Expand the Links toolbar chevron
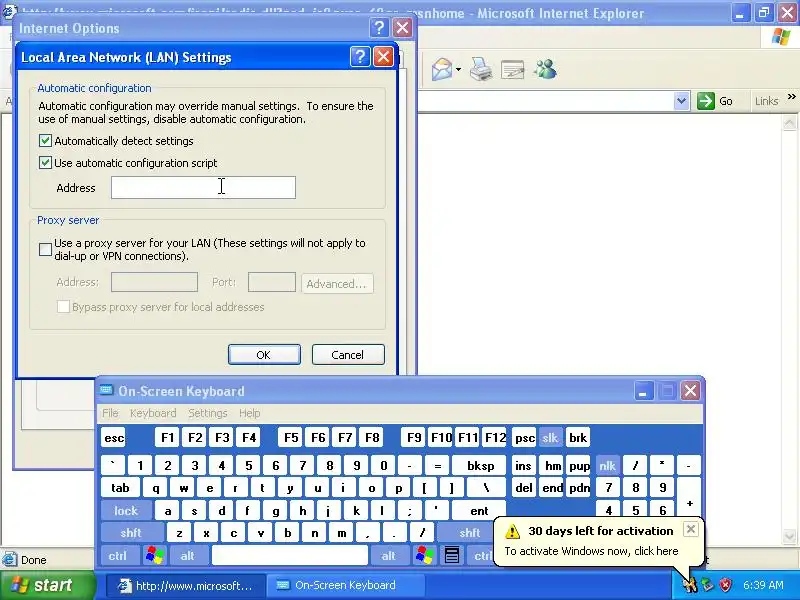The width and height of the screenshot is (800, 600). tap(791, 96)
